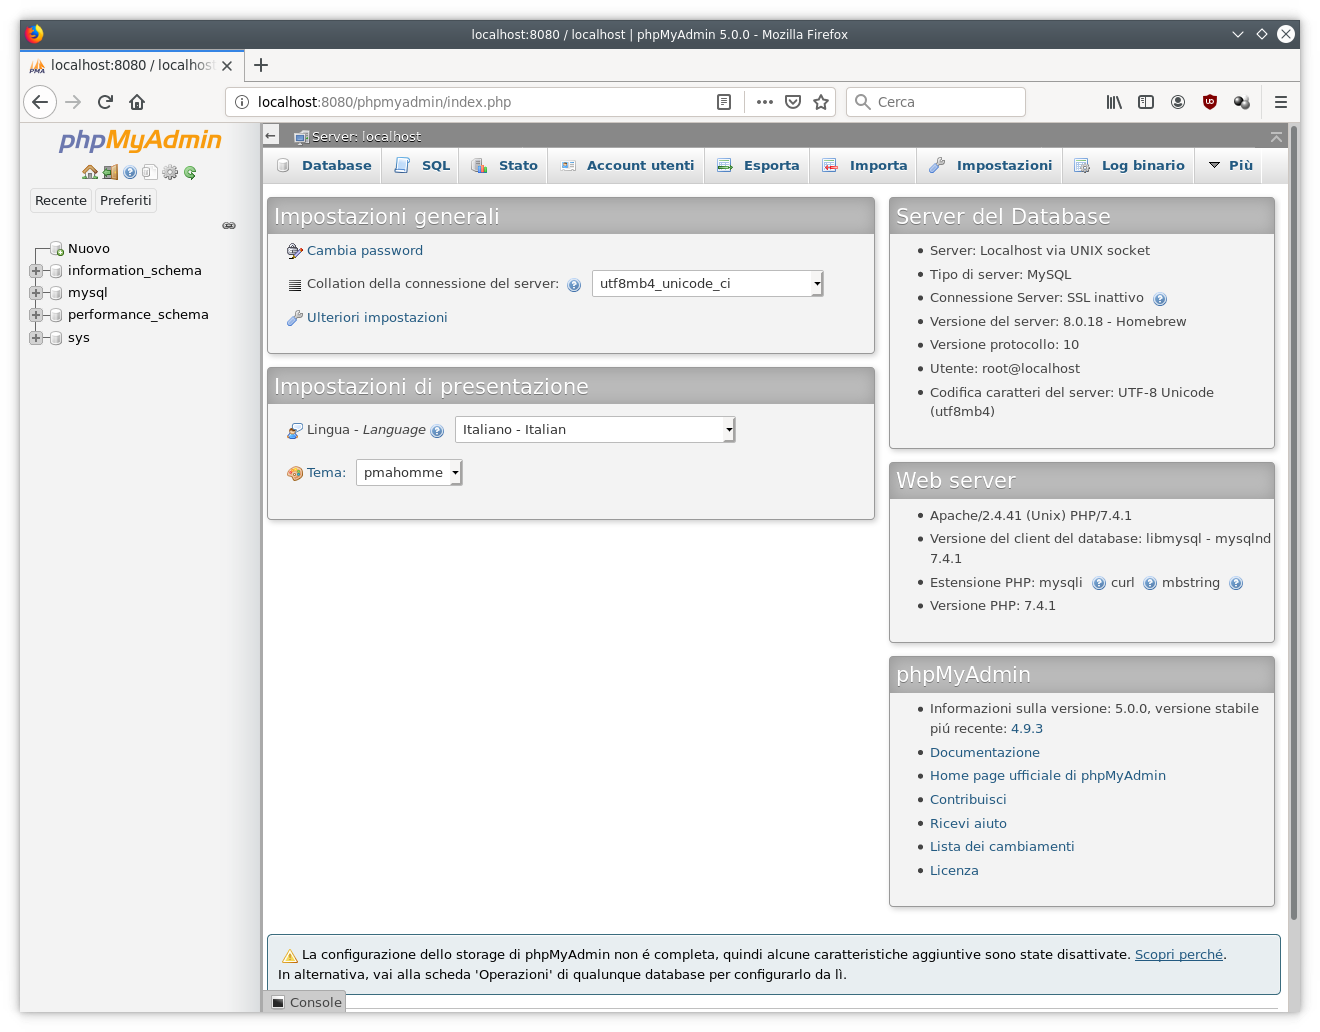Click the Scopri perché link
Viewport: 1320px width, 1032px height.
coord(1179,955)
